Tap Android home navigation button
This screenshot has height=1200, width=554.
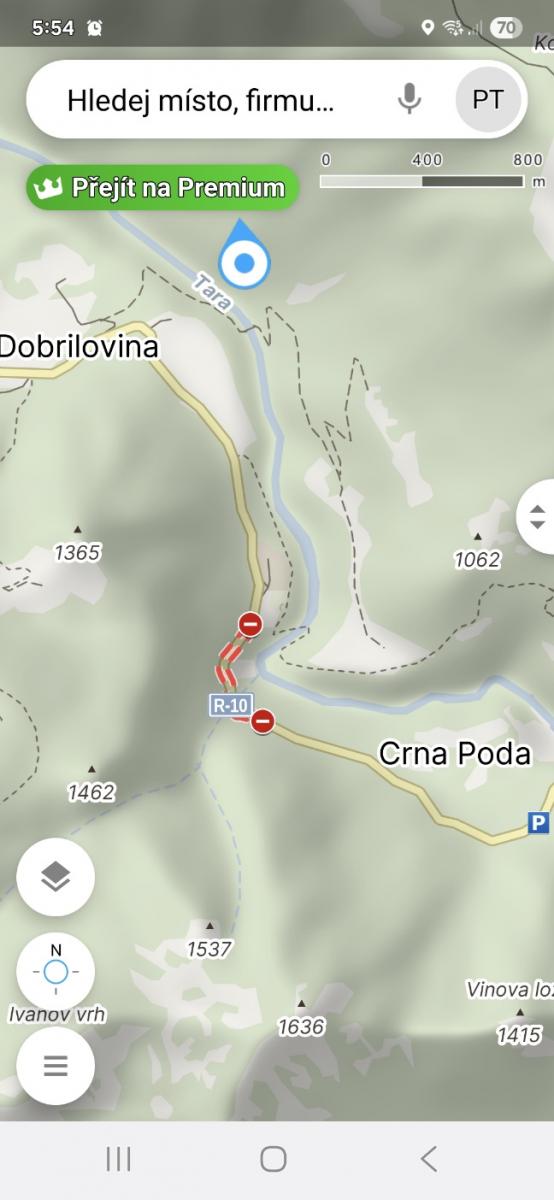pyautogui.click(x=273, y=1159)
